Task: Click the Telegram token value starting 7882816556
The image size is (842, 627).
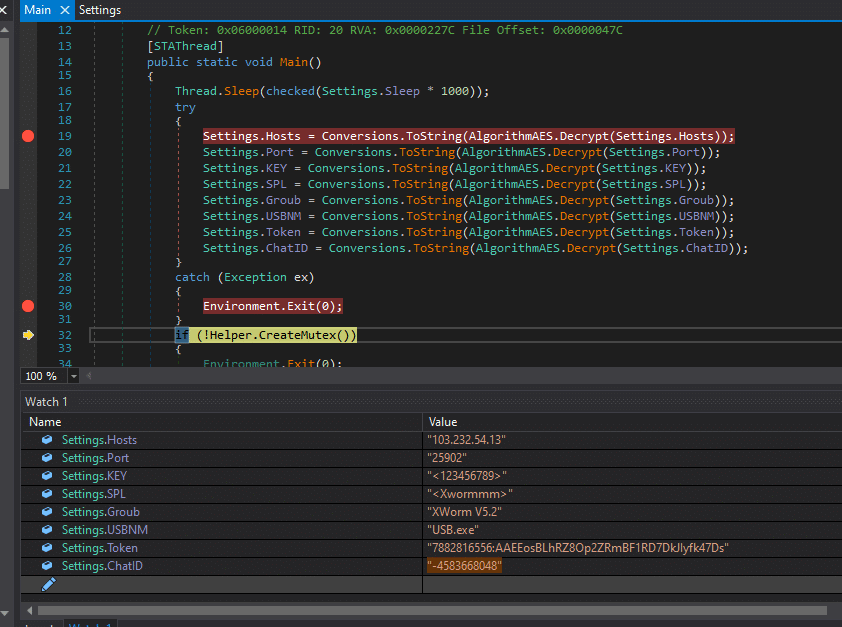Action: coord(578,548)
